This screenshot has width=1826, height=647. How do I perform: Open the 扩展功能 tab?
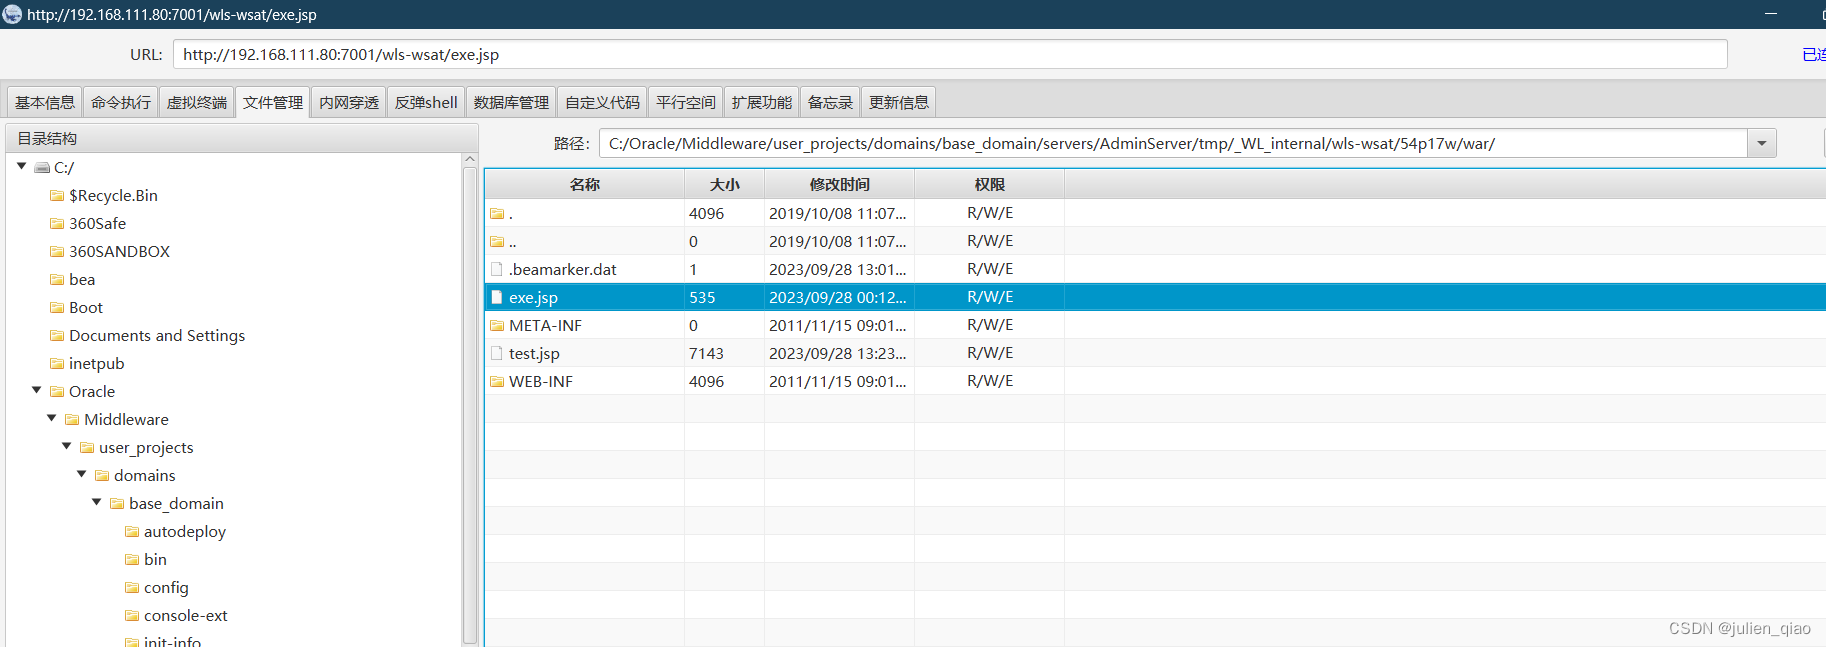tap(762, 102)
